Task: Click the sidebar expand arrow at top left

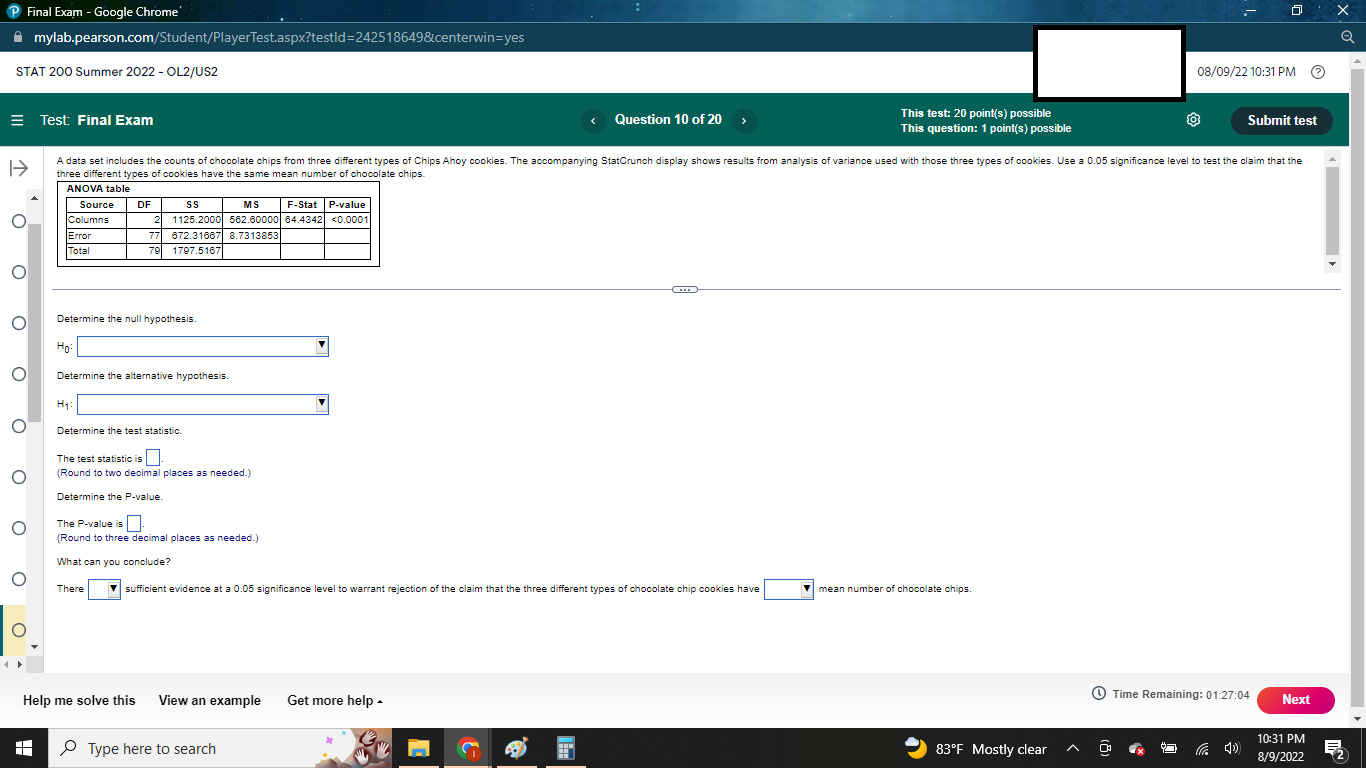Action: [17, 170]
